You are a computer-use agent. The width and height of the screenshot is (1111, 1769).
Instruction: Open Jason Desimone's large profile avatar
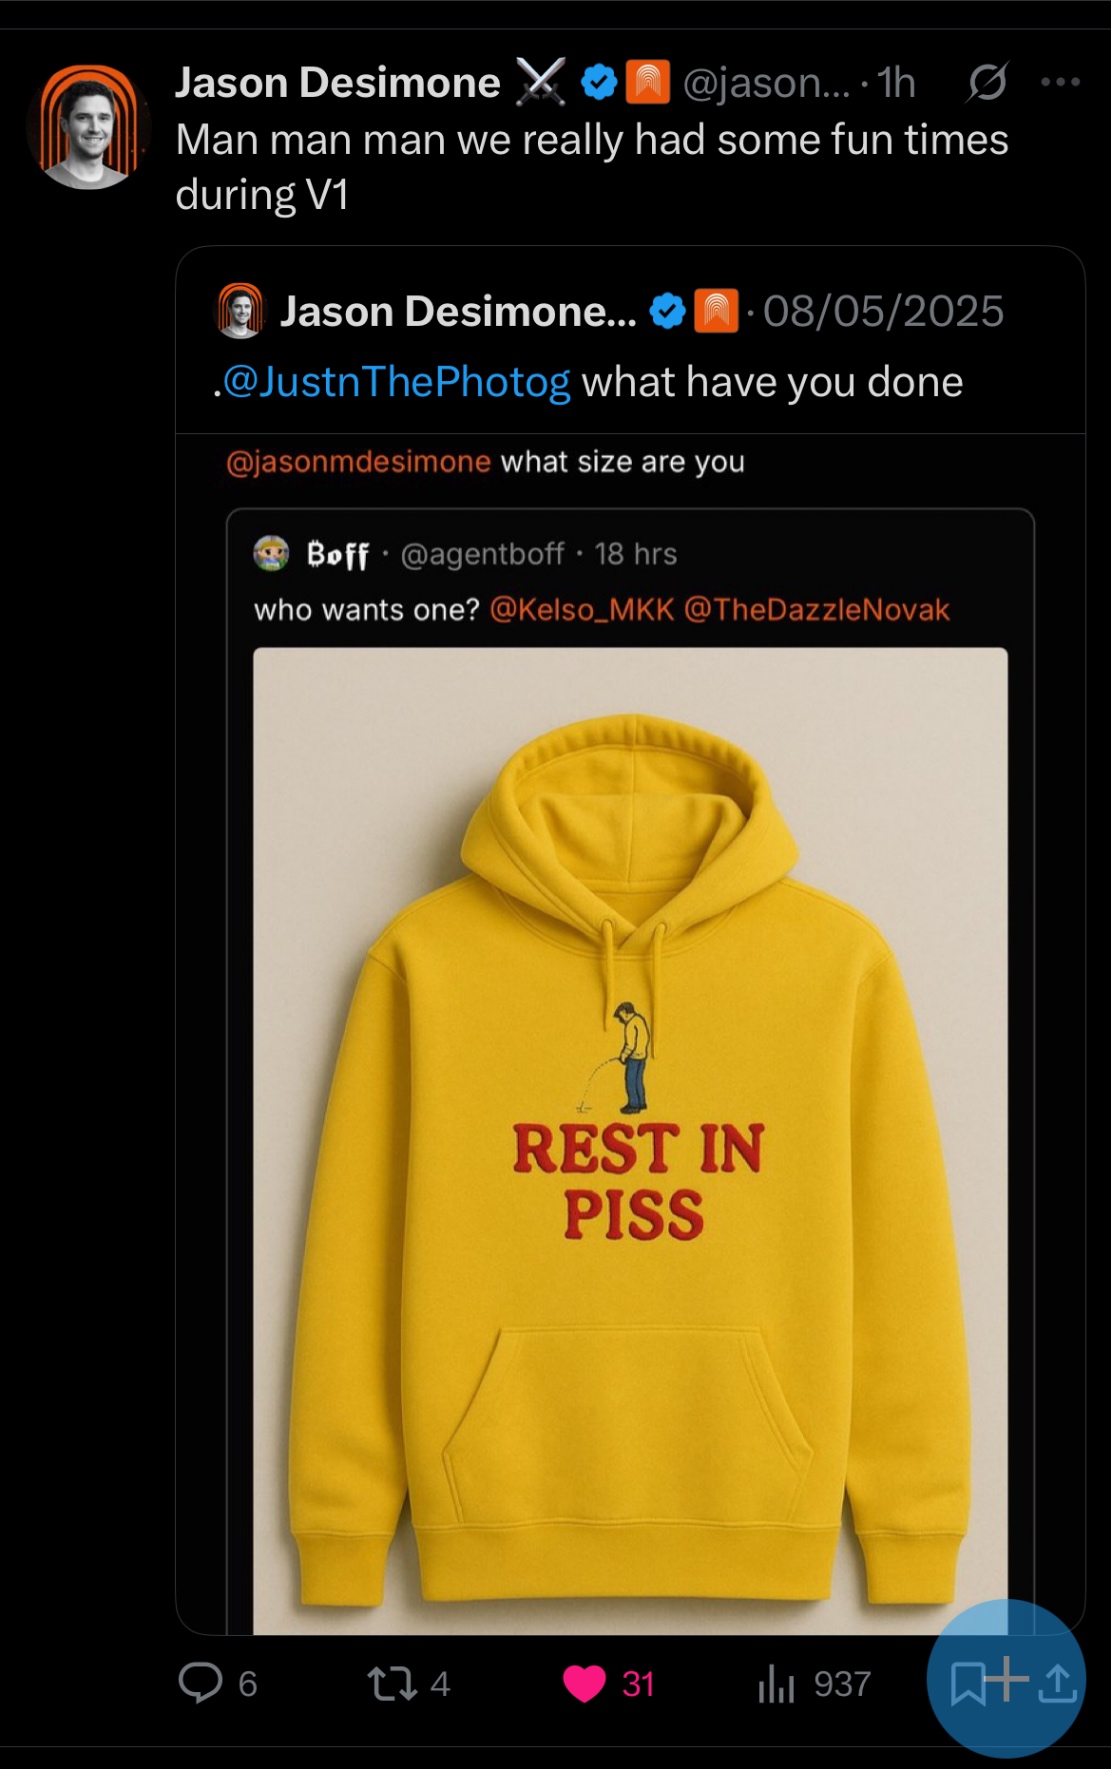click(x=89, y=128)
